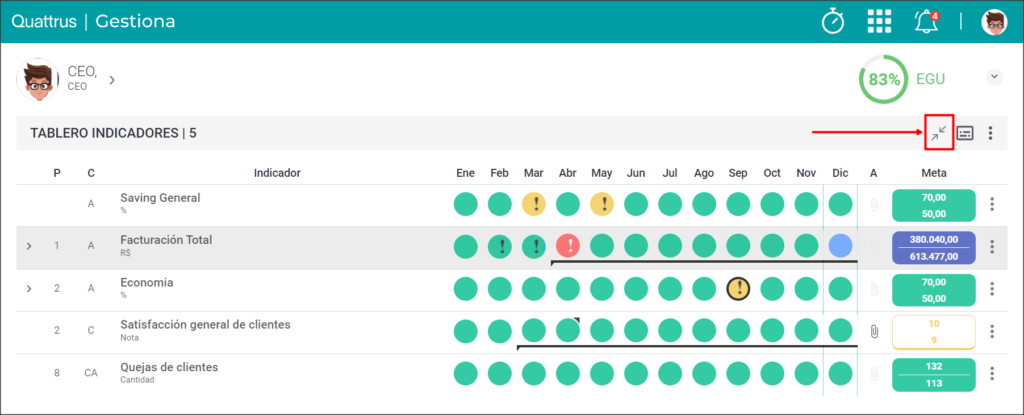Open the apps grid menu
The image size is (1024, 415).
879,22
